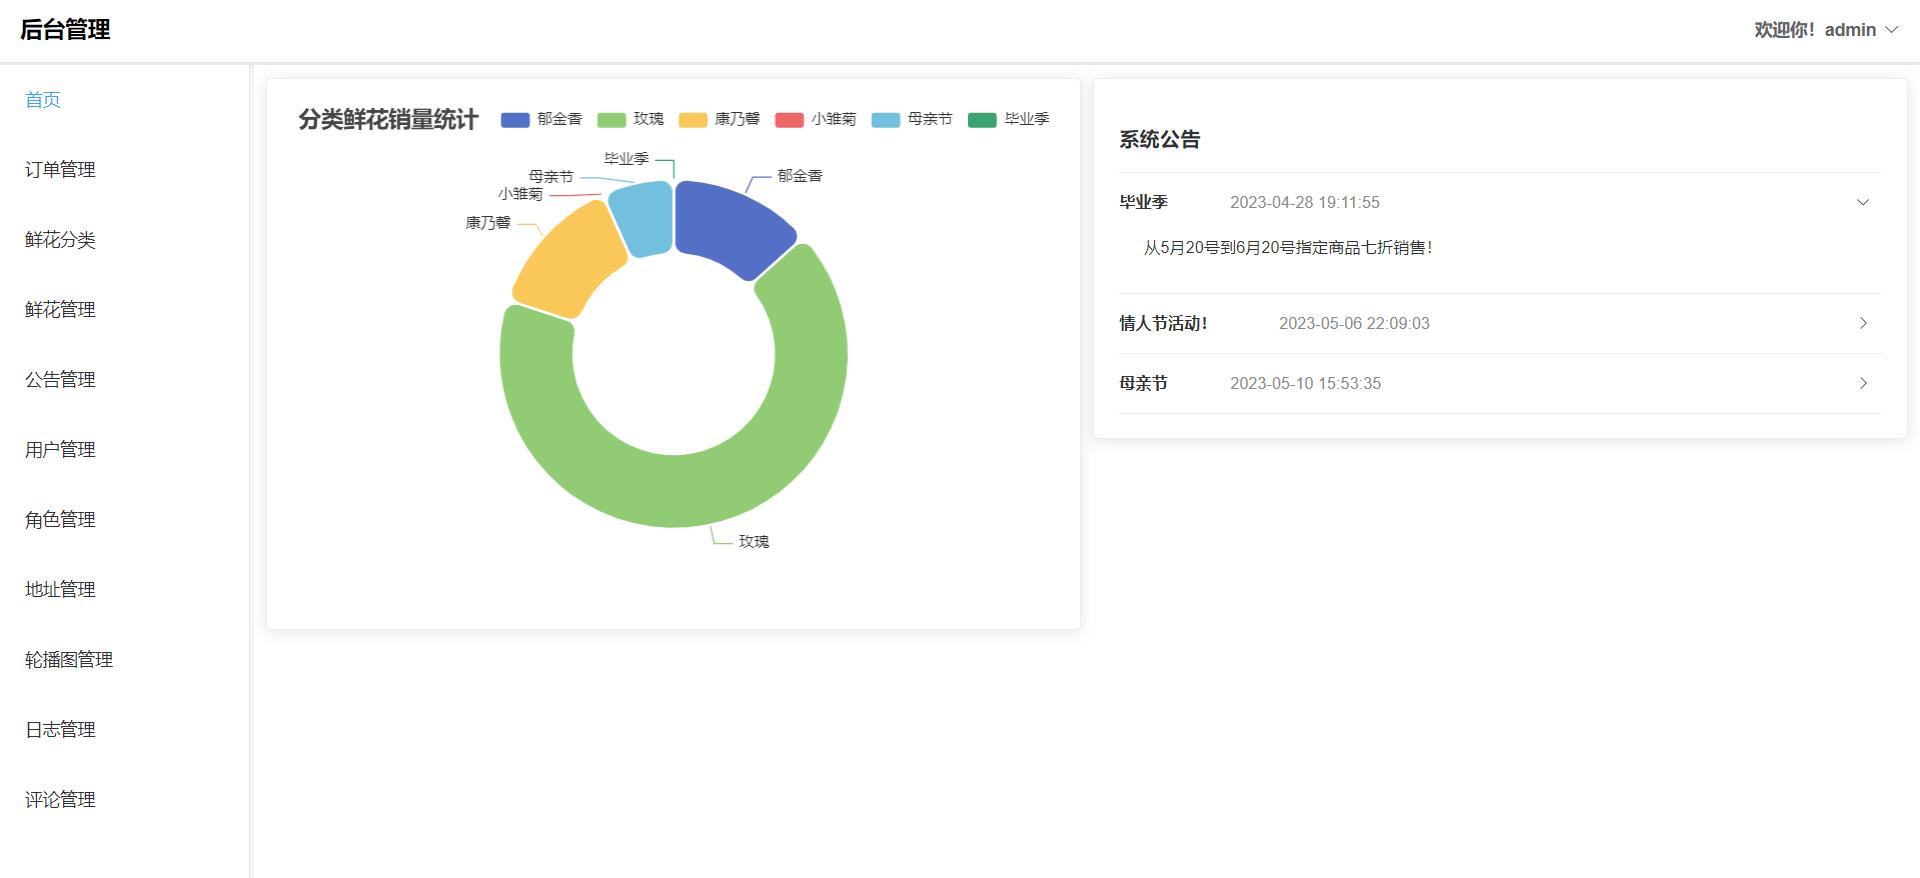Expand the 母亲节 announcement arrow

tap(1863, 383)
